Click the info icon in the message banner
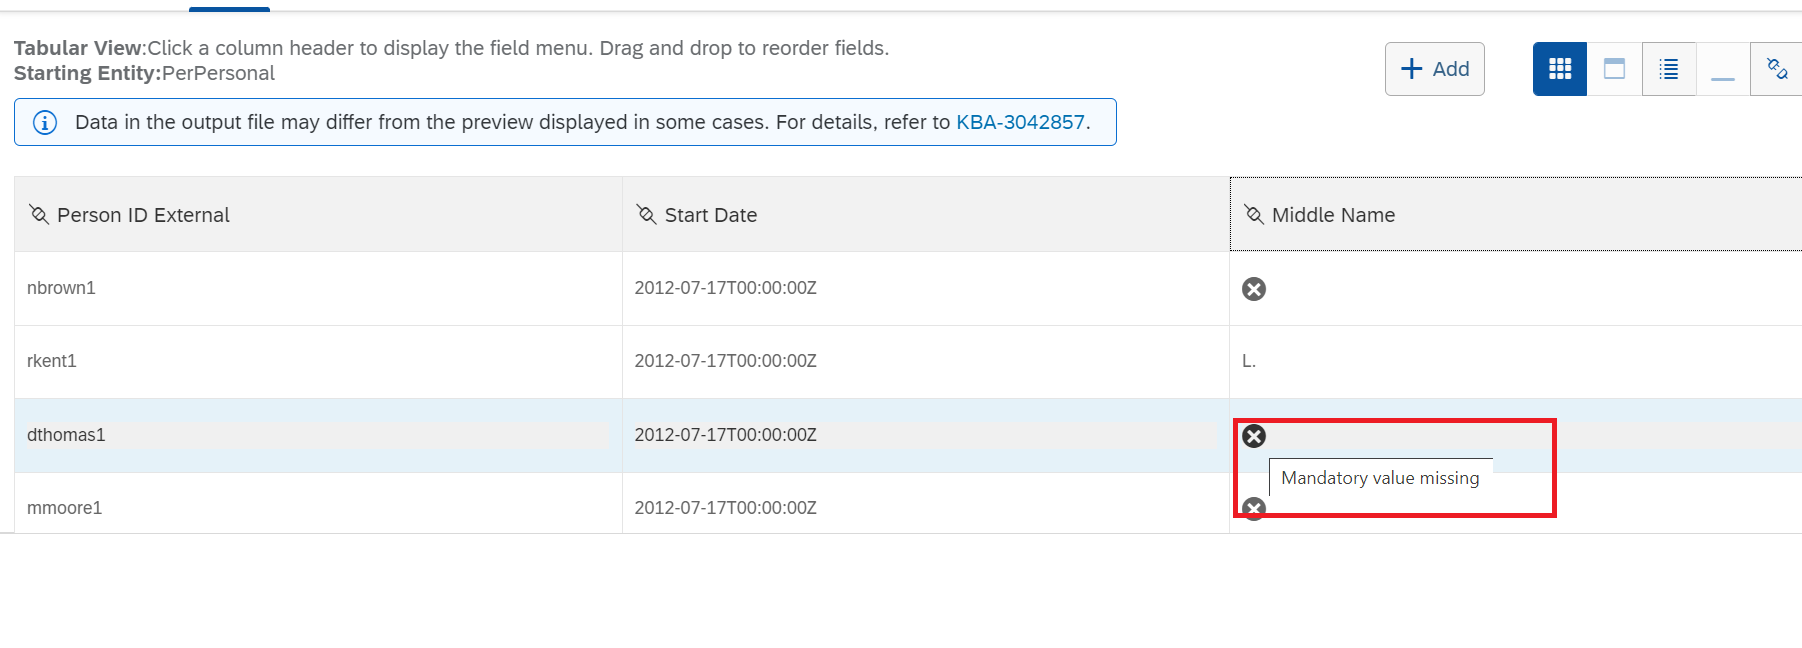 tap(45, 122)
